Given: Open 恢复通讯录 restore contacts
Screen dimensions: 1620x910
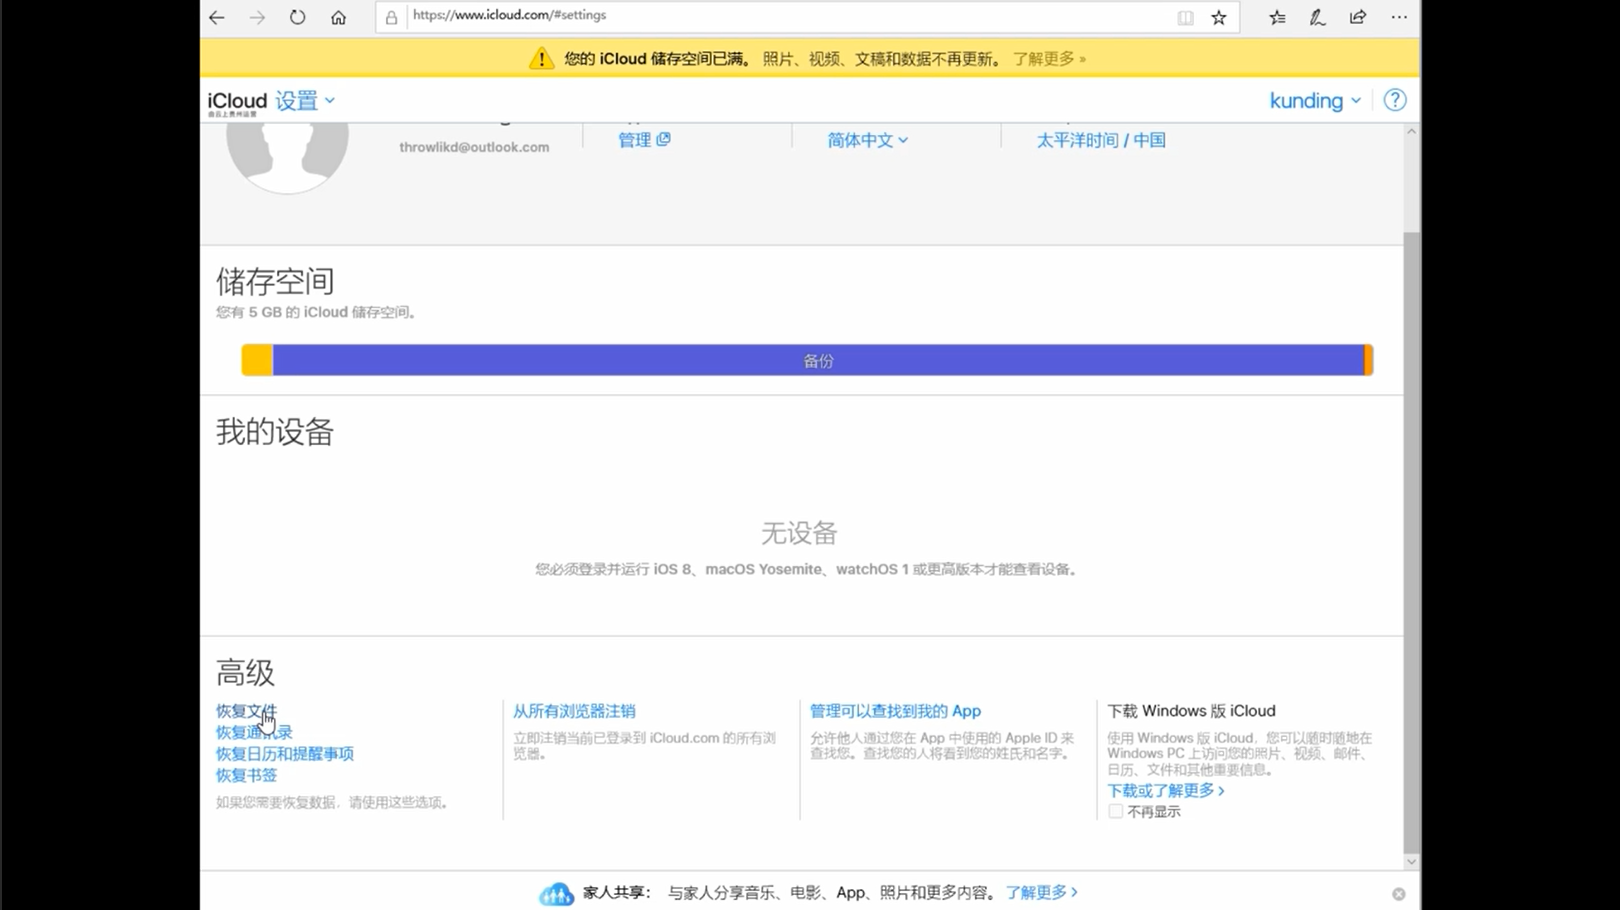Looking at the screenshot, I should click(x=254, y=732).
